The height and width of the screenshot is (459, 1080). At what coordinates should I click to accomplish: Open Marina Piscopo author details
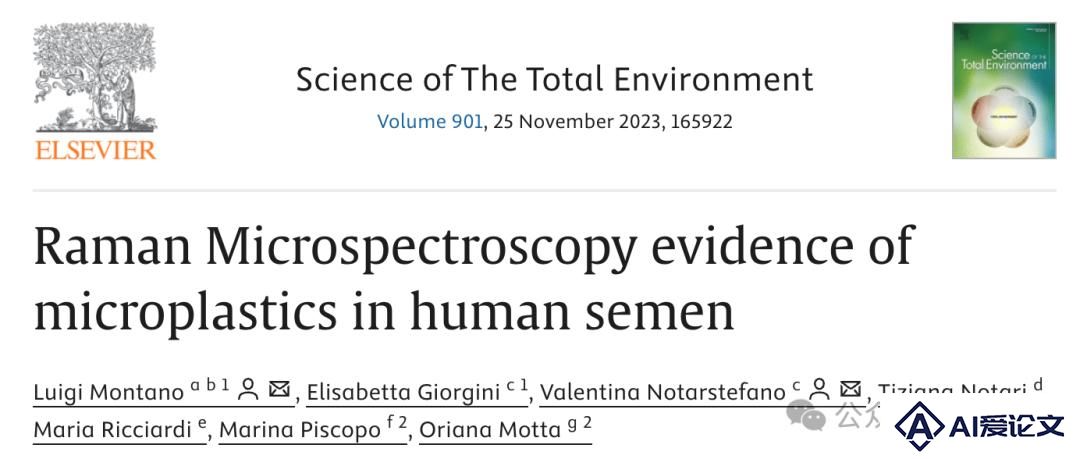coord(300,430)
